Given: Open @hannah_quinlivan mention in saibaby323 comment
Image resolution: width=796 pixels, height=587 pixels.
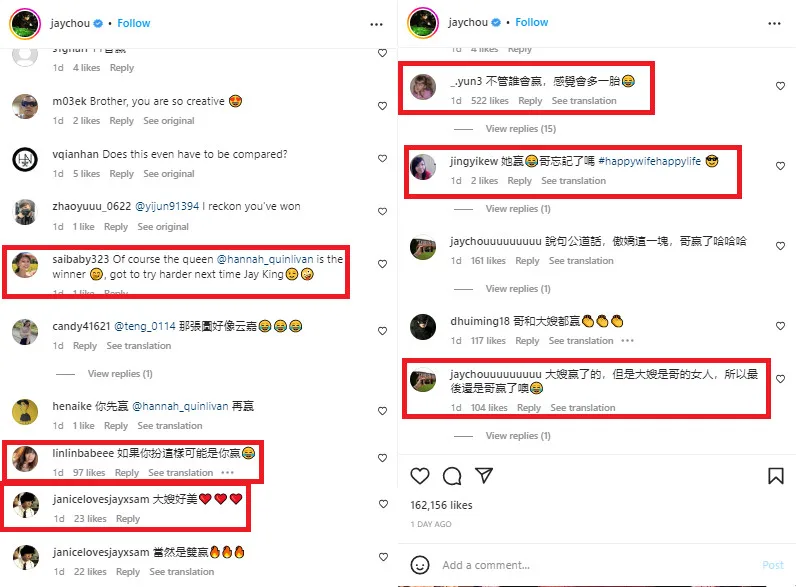Looking at the screenshot, I should click(265, 259).
